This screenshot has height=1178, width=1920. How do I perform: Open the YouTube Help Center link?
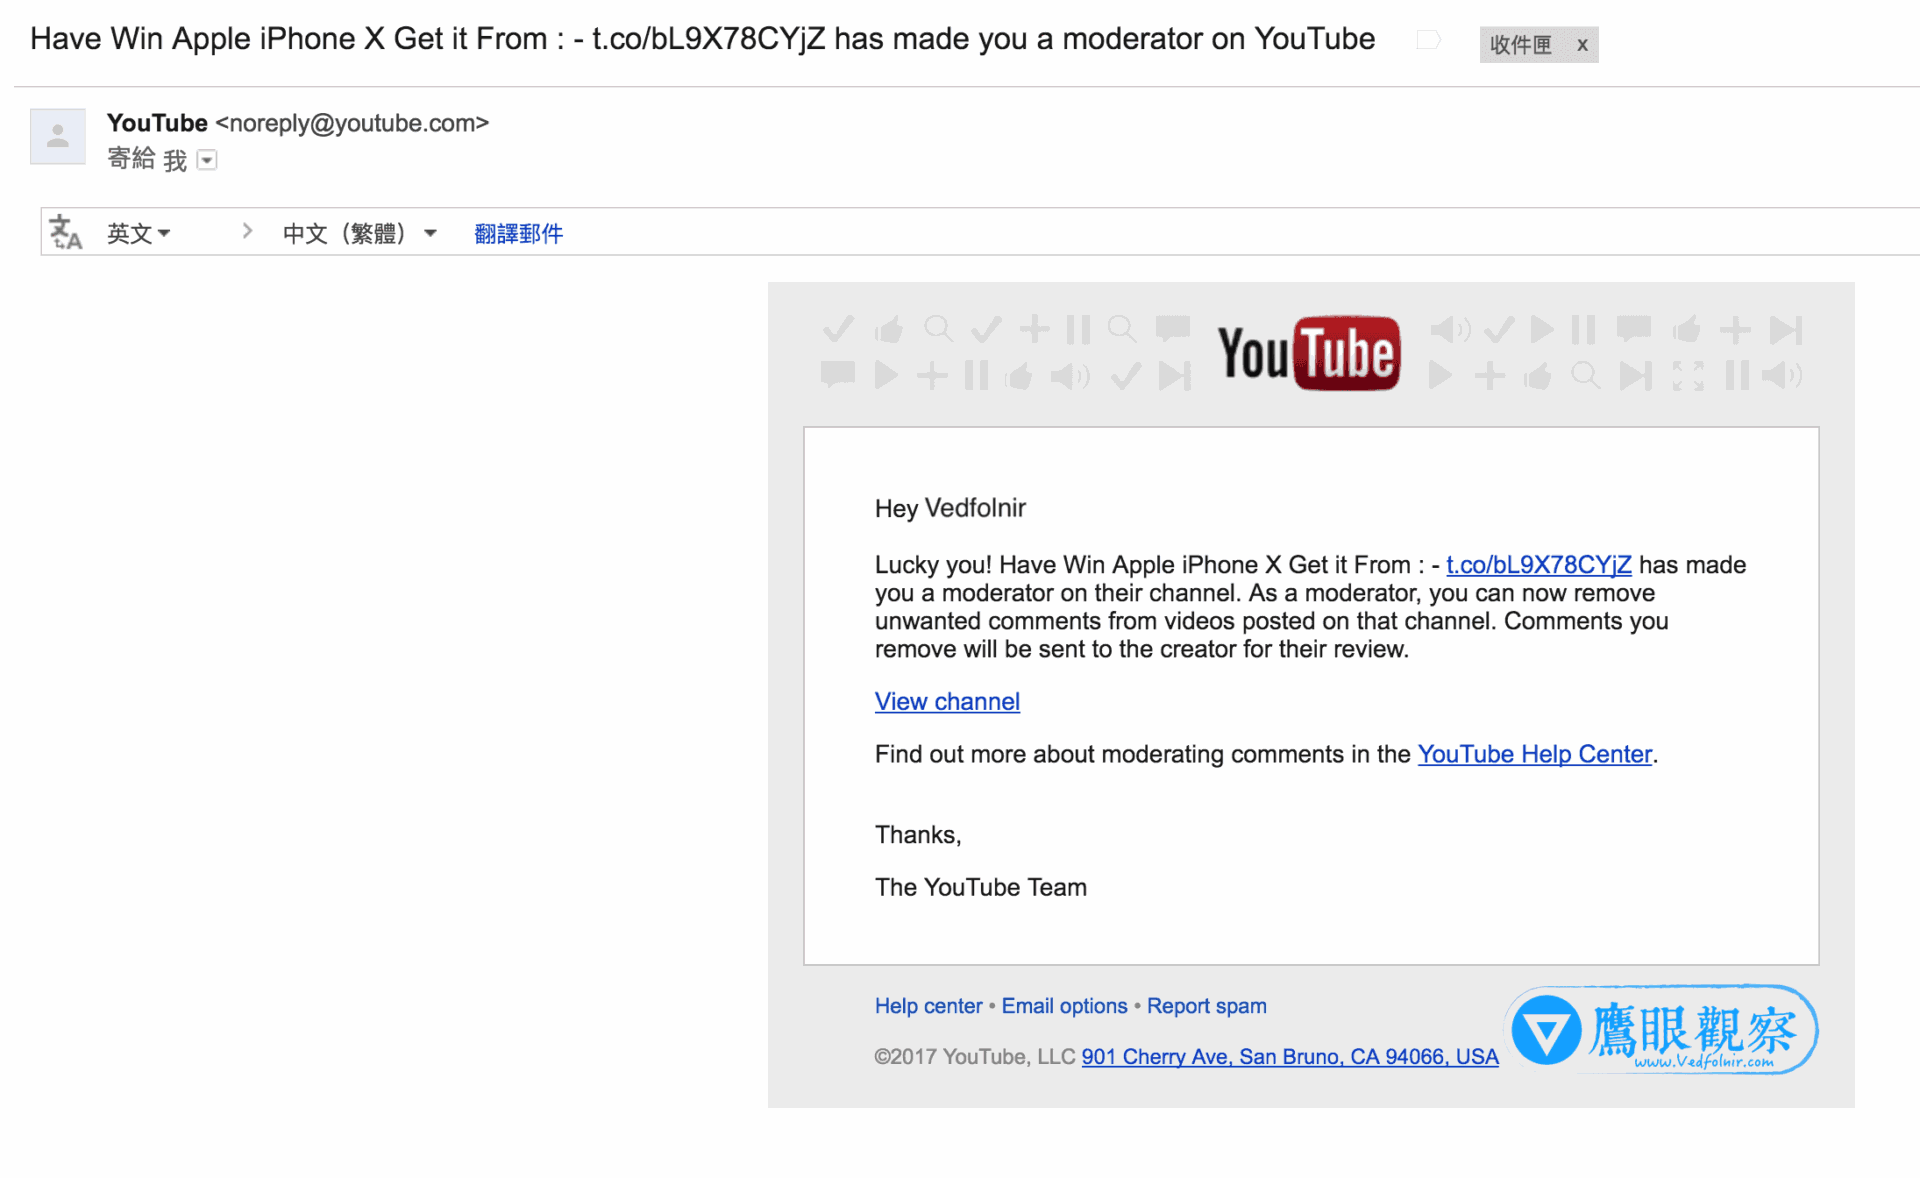(x=1534, y=754)
